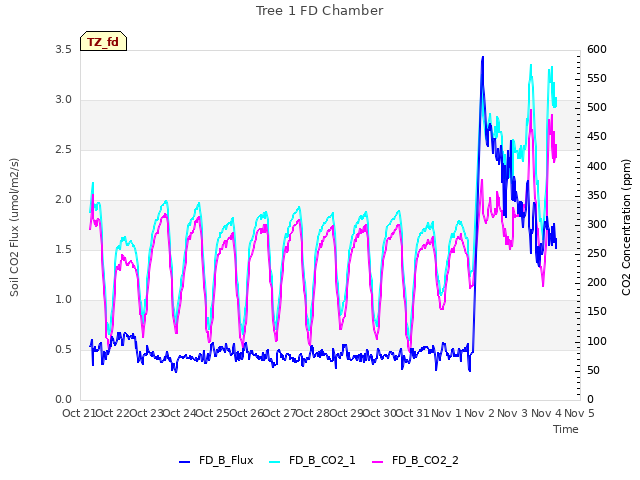Click the Nov 5 date tick label
Screen dimensions: 640x480
pyautogui.click(x=579, y=413)
